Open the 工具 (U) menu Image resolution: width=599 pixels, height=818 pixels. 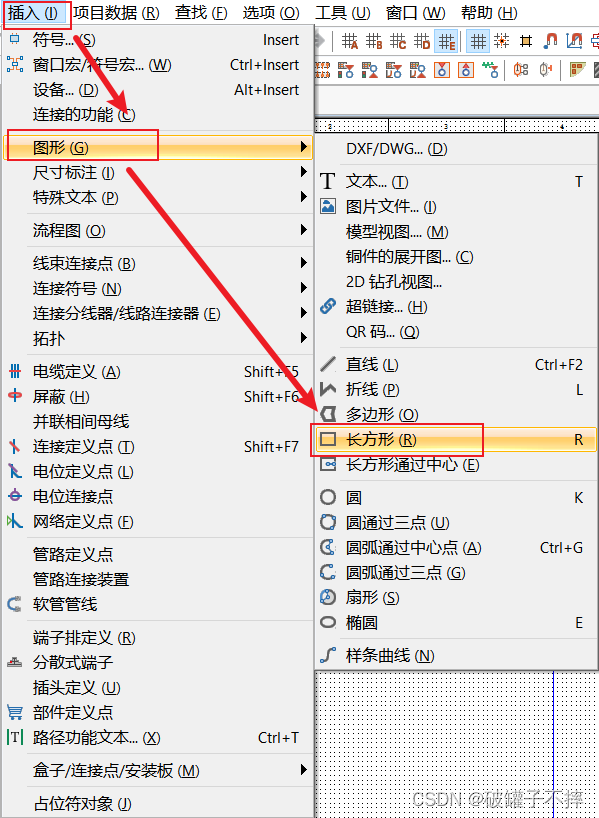click(x=342, y=13)
